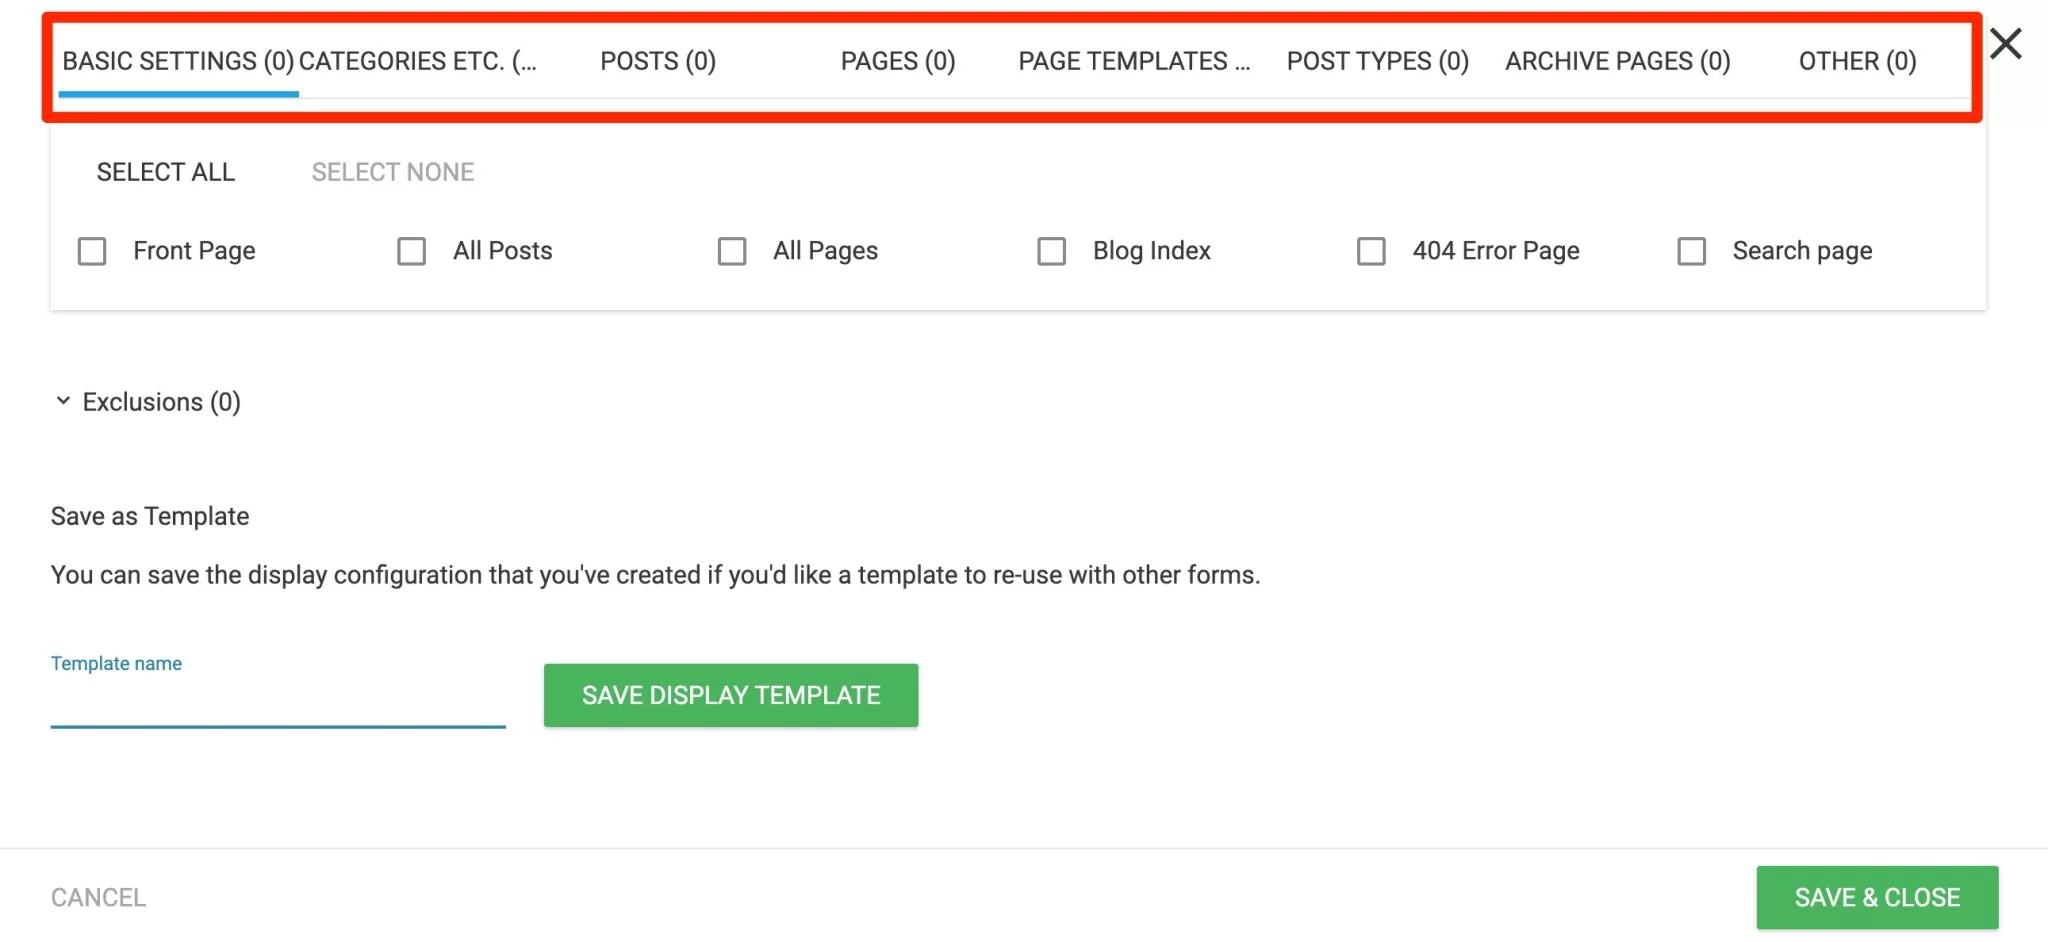View the Archive Pages (0) tab
The height and width of the screenshot is (942, 2048).
click(1618, 61)
